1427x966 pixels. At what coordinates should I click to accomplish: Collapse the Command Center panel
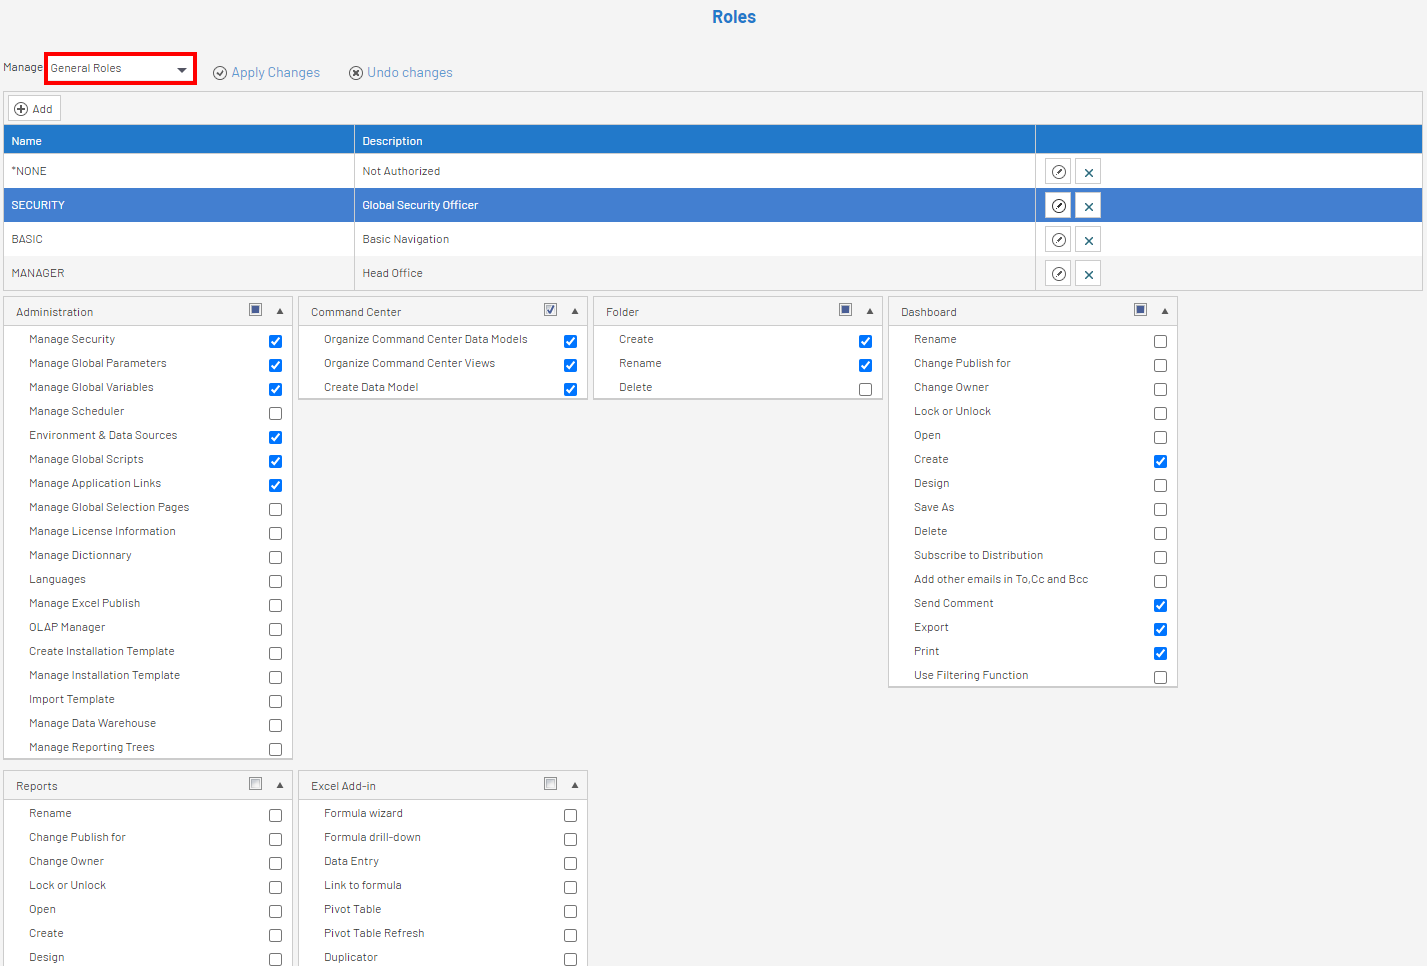tap(575, 311)
